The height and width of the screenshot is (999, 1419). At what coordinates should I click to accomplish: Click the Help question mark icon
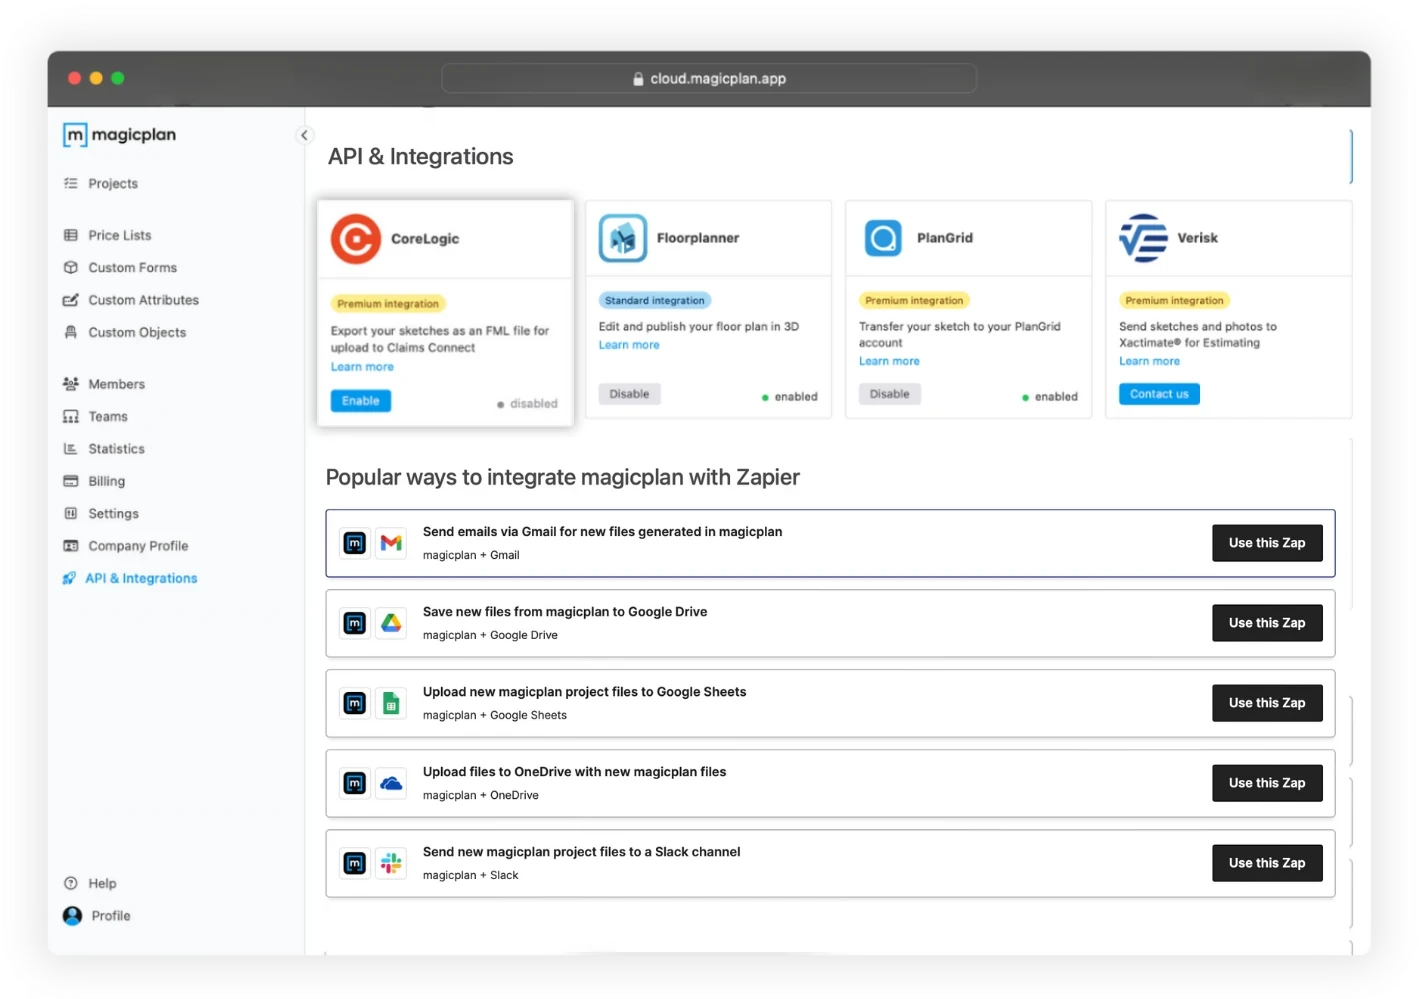click(x=71, y=883)
